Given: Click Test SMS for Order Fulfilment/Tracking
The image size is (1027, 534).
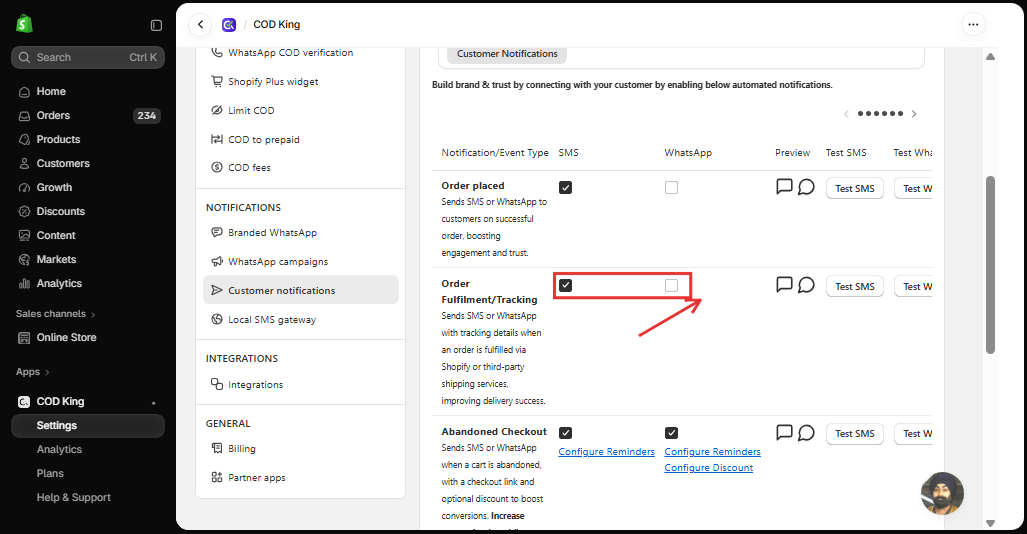Looking at the screenshot, I should (x=855, y=286).
